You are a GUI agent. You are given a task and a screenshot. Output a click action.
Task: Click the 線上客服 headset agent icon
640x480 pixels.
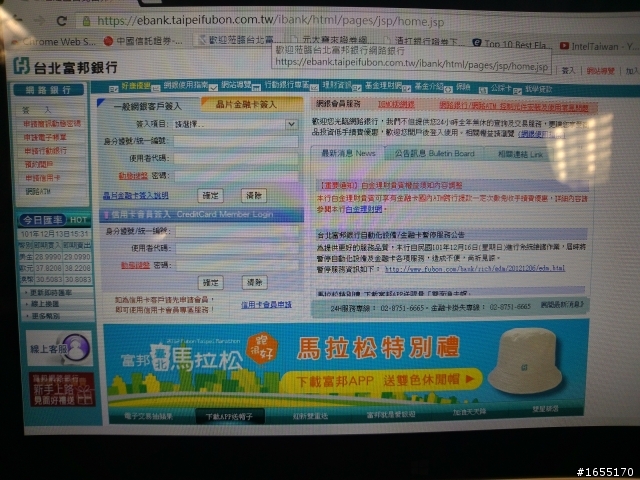click(78, 348)
